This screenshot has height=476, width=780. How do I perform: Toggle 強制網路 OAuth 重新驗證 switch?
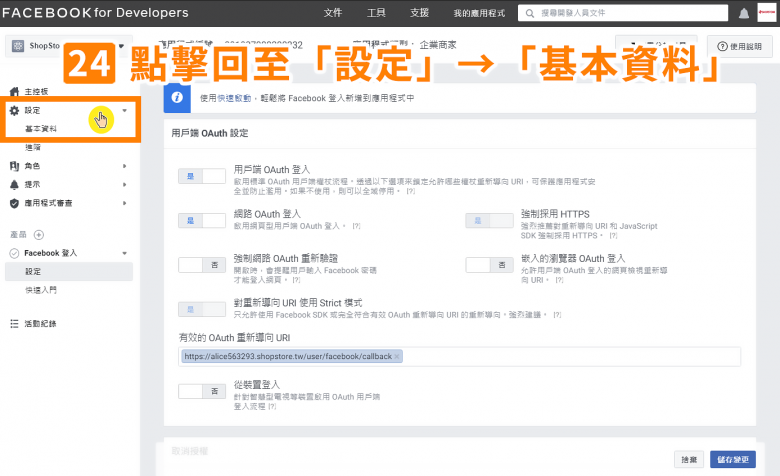[x=202, y=265]
